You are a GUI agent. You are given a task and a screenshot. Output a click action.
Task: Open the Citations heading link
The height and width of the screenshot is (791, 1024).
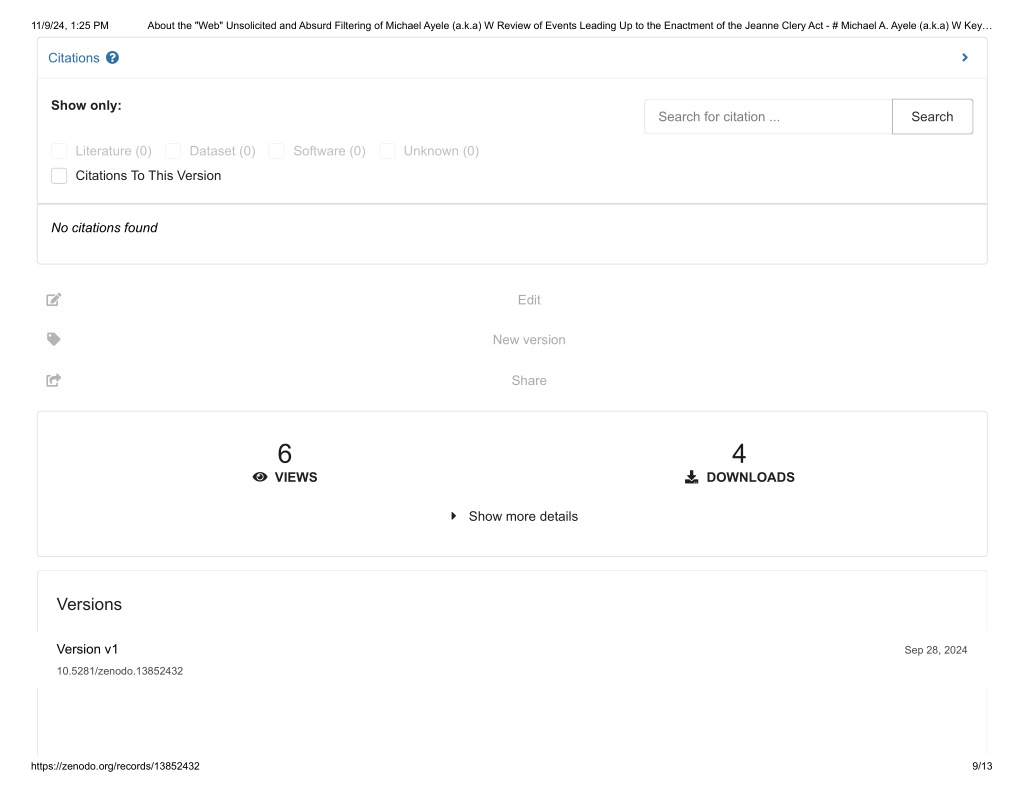(74, 58)
